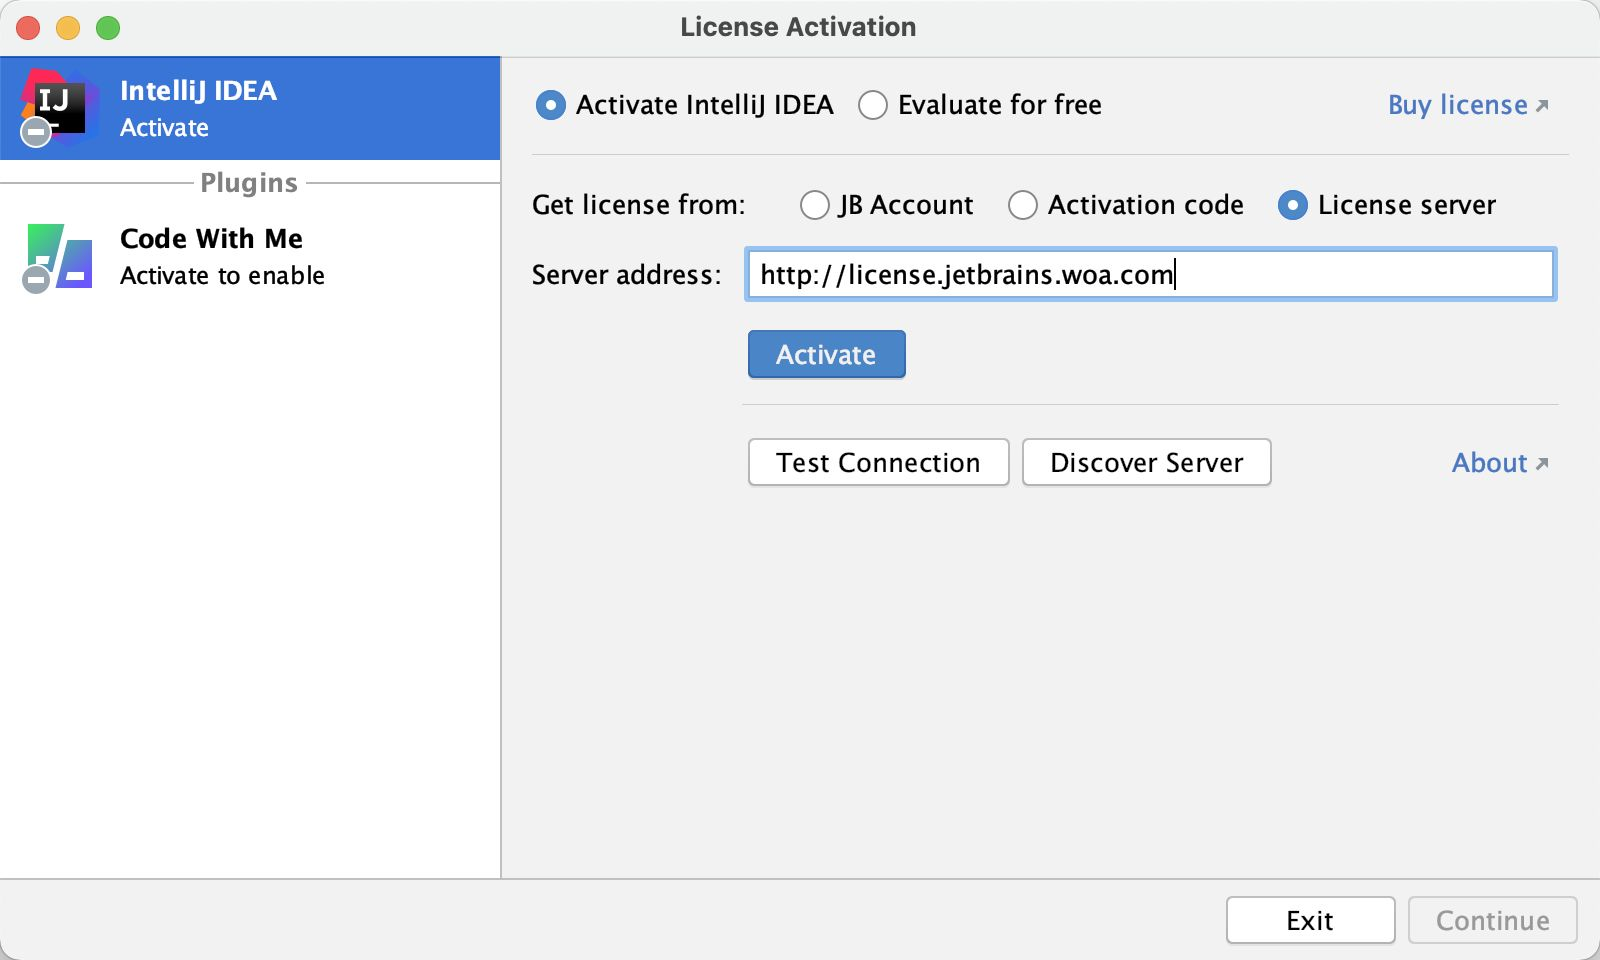The width and height of the screenshot is (1600, 960).
Task: Click the yellow minimize traffic light button
Action: pos(68,28)
